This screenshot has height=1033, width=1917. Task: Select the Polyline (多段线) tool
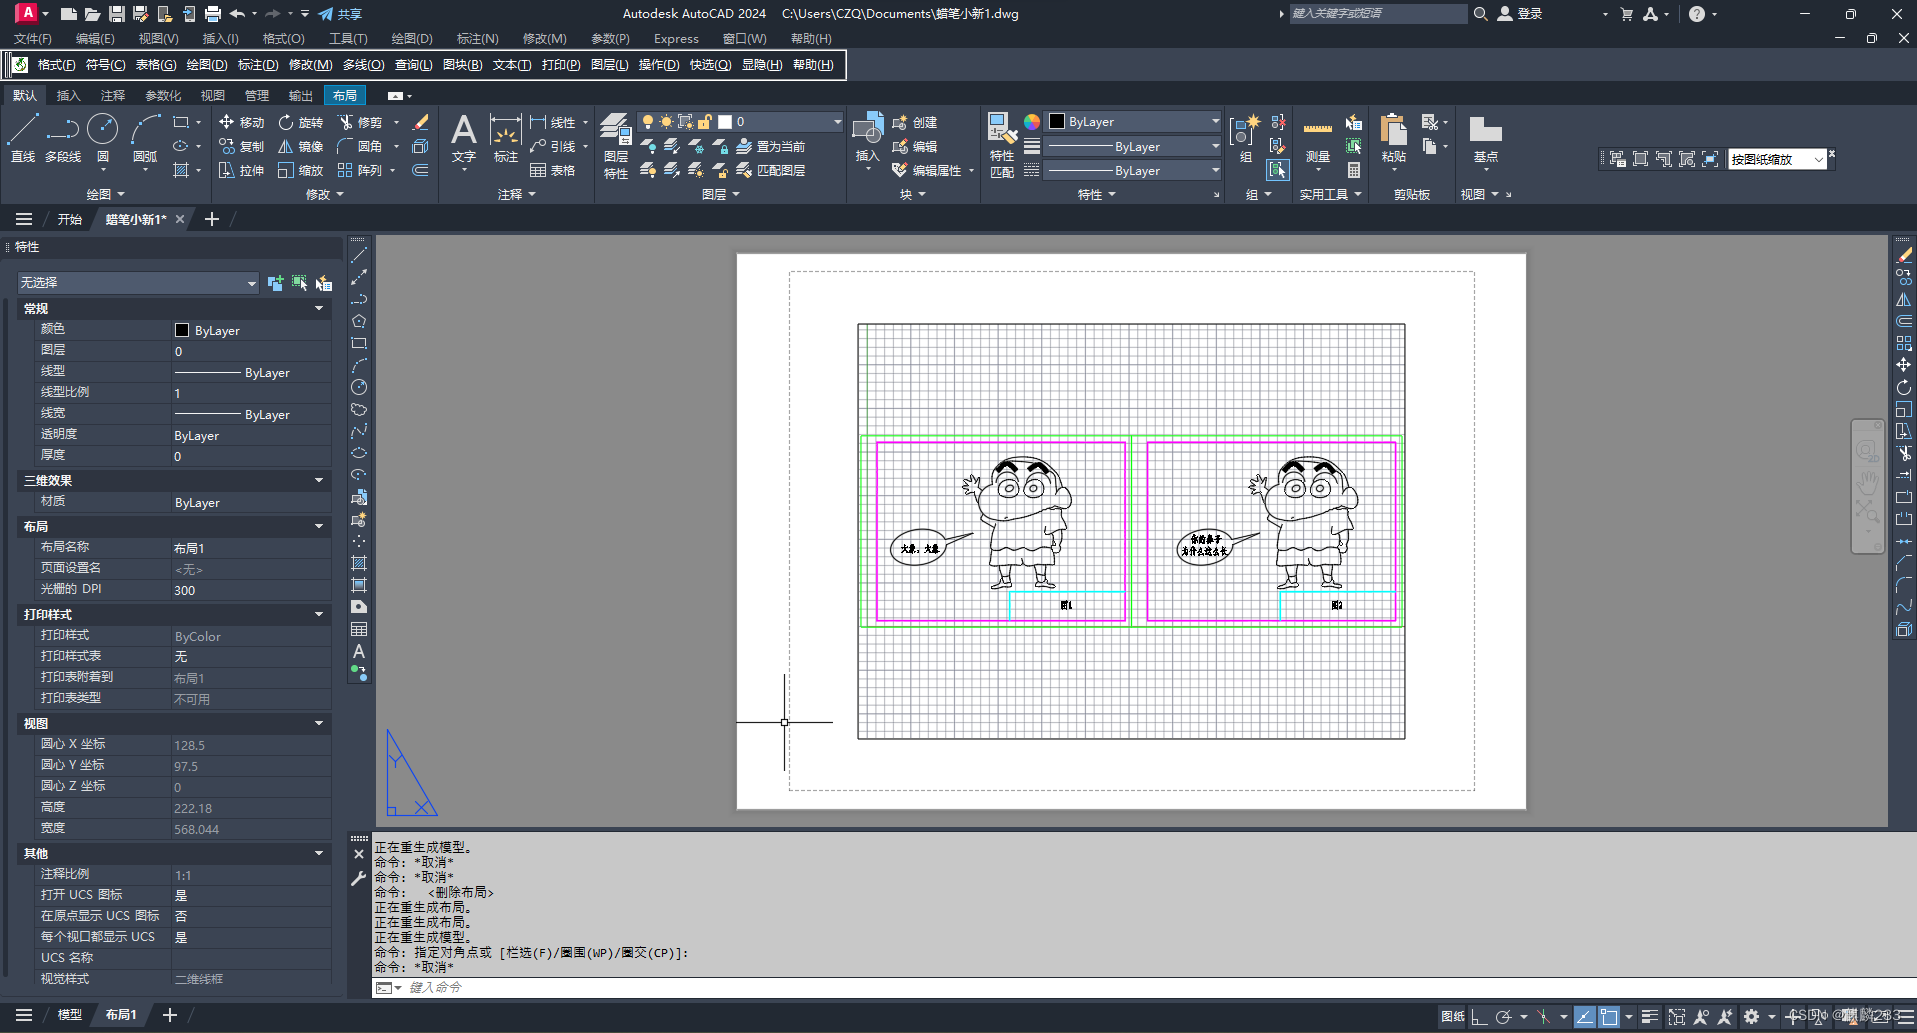point(63,138)
